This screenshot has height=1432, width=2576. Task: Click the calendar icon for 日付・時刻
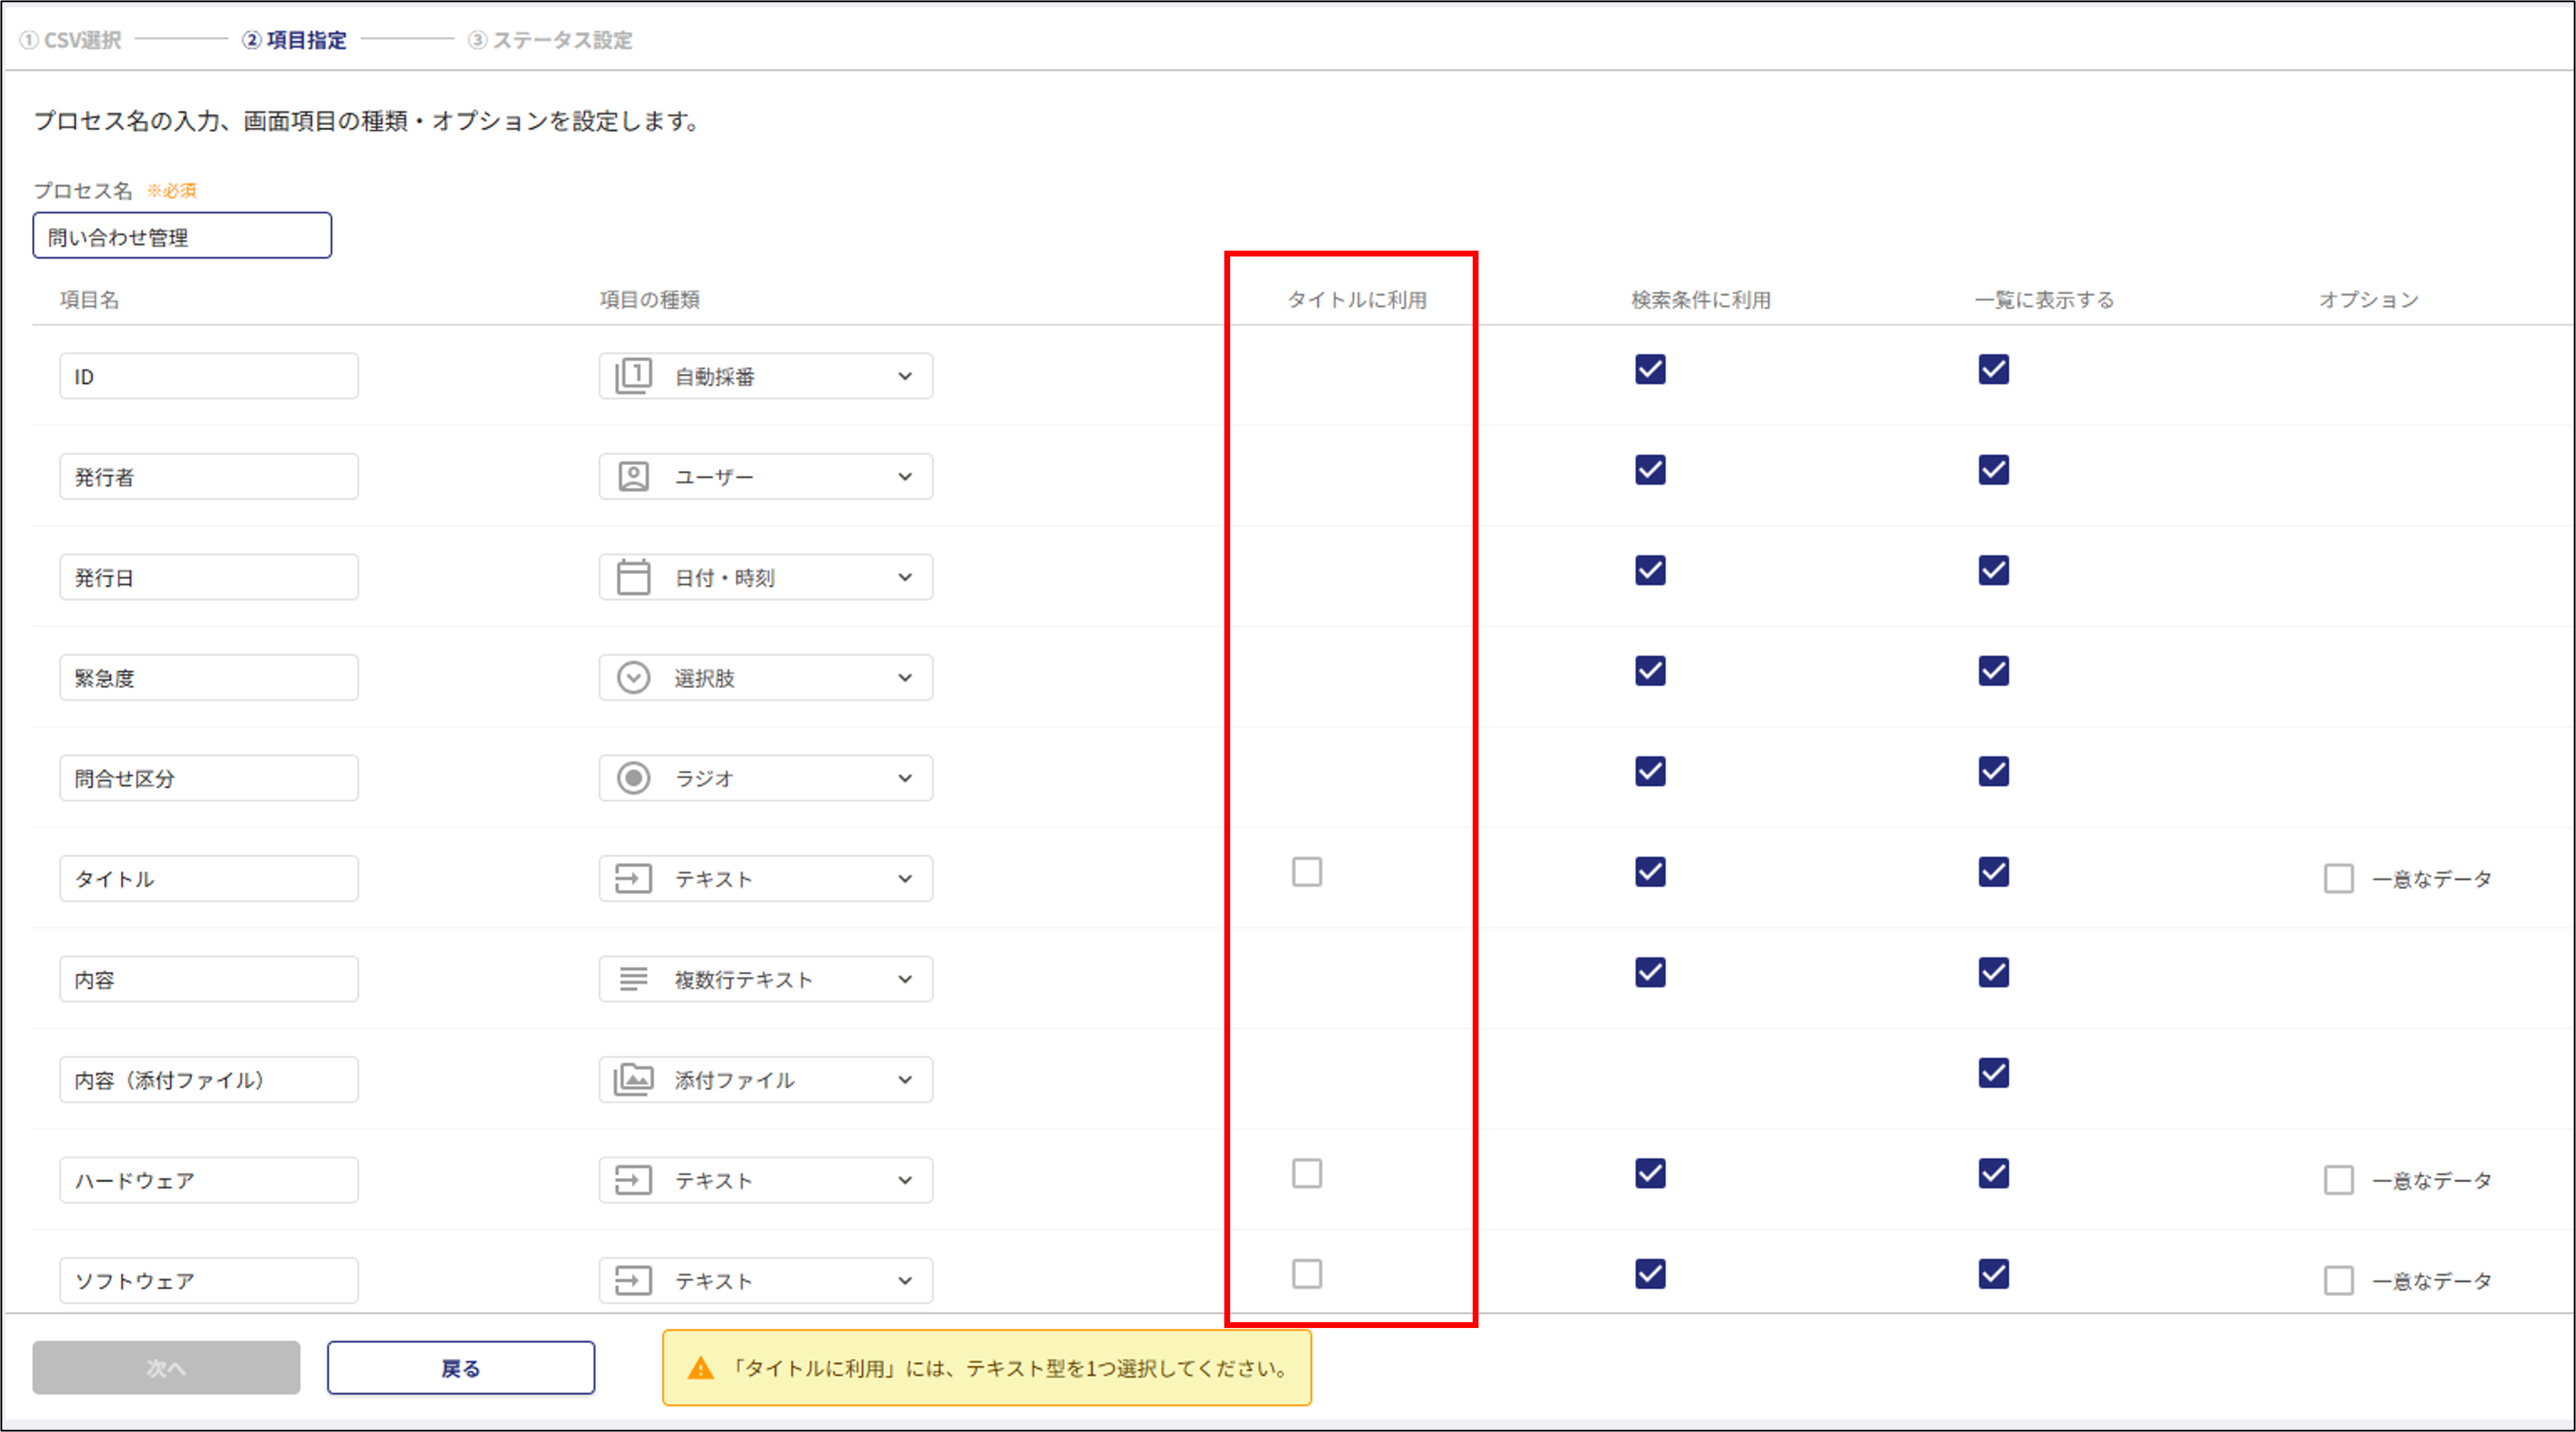coord(633,577)
